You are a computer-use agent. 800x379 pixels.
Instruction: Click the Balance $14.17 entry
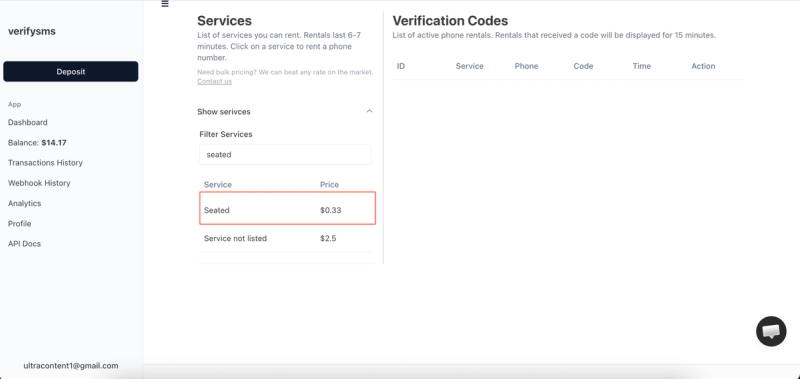pos(37,143)
